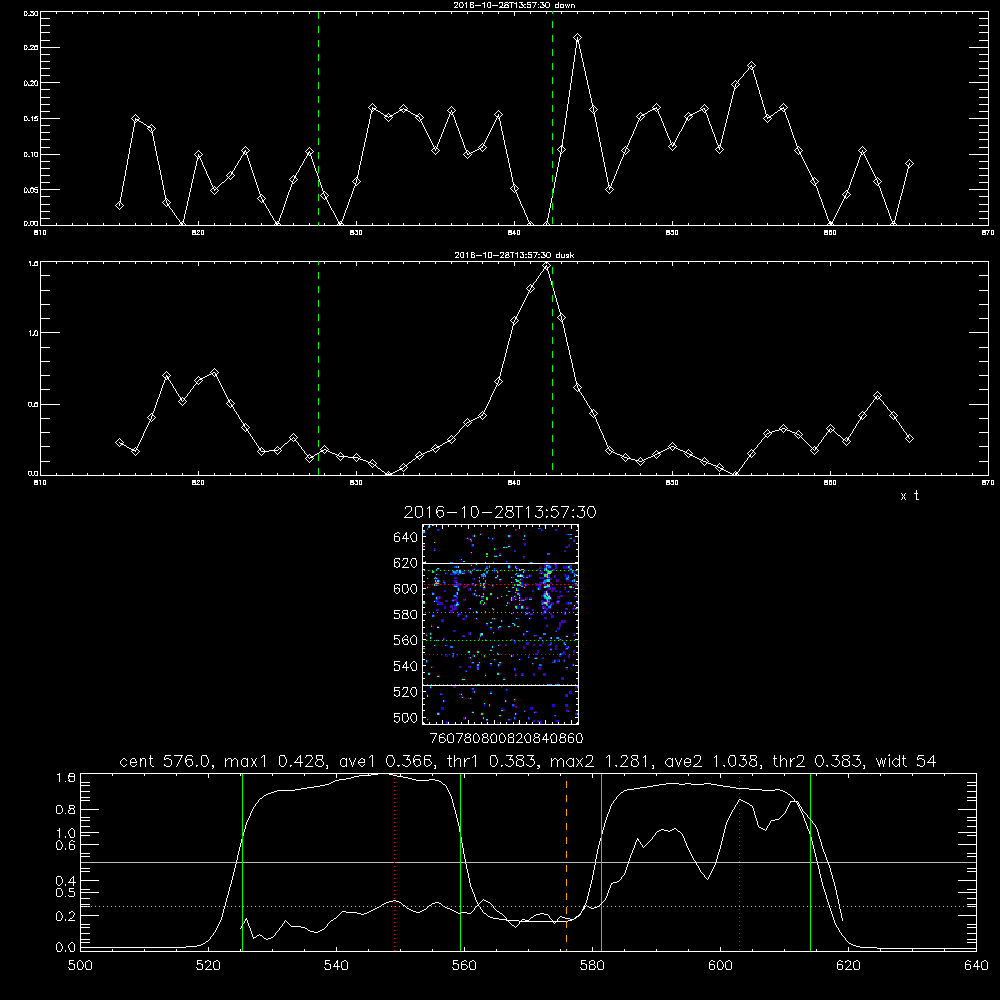Click the highest peak diamond in the dusk plot

pyautogui.click(x=546, y=267)
